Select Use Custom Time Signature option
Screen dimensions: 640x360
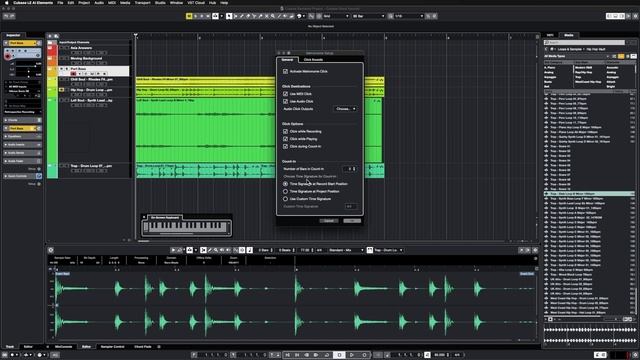[x=285, y=199]
